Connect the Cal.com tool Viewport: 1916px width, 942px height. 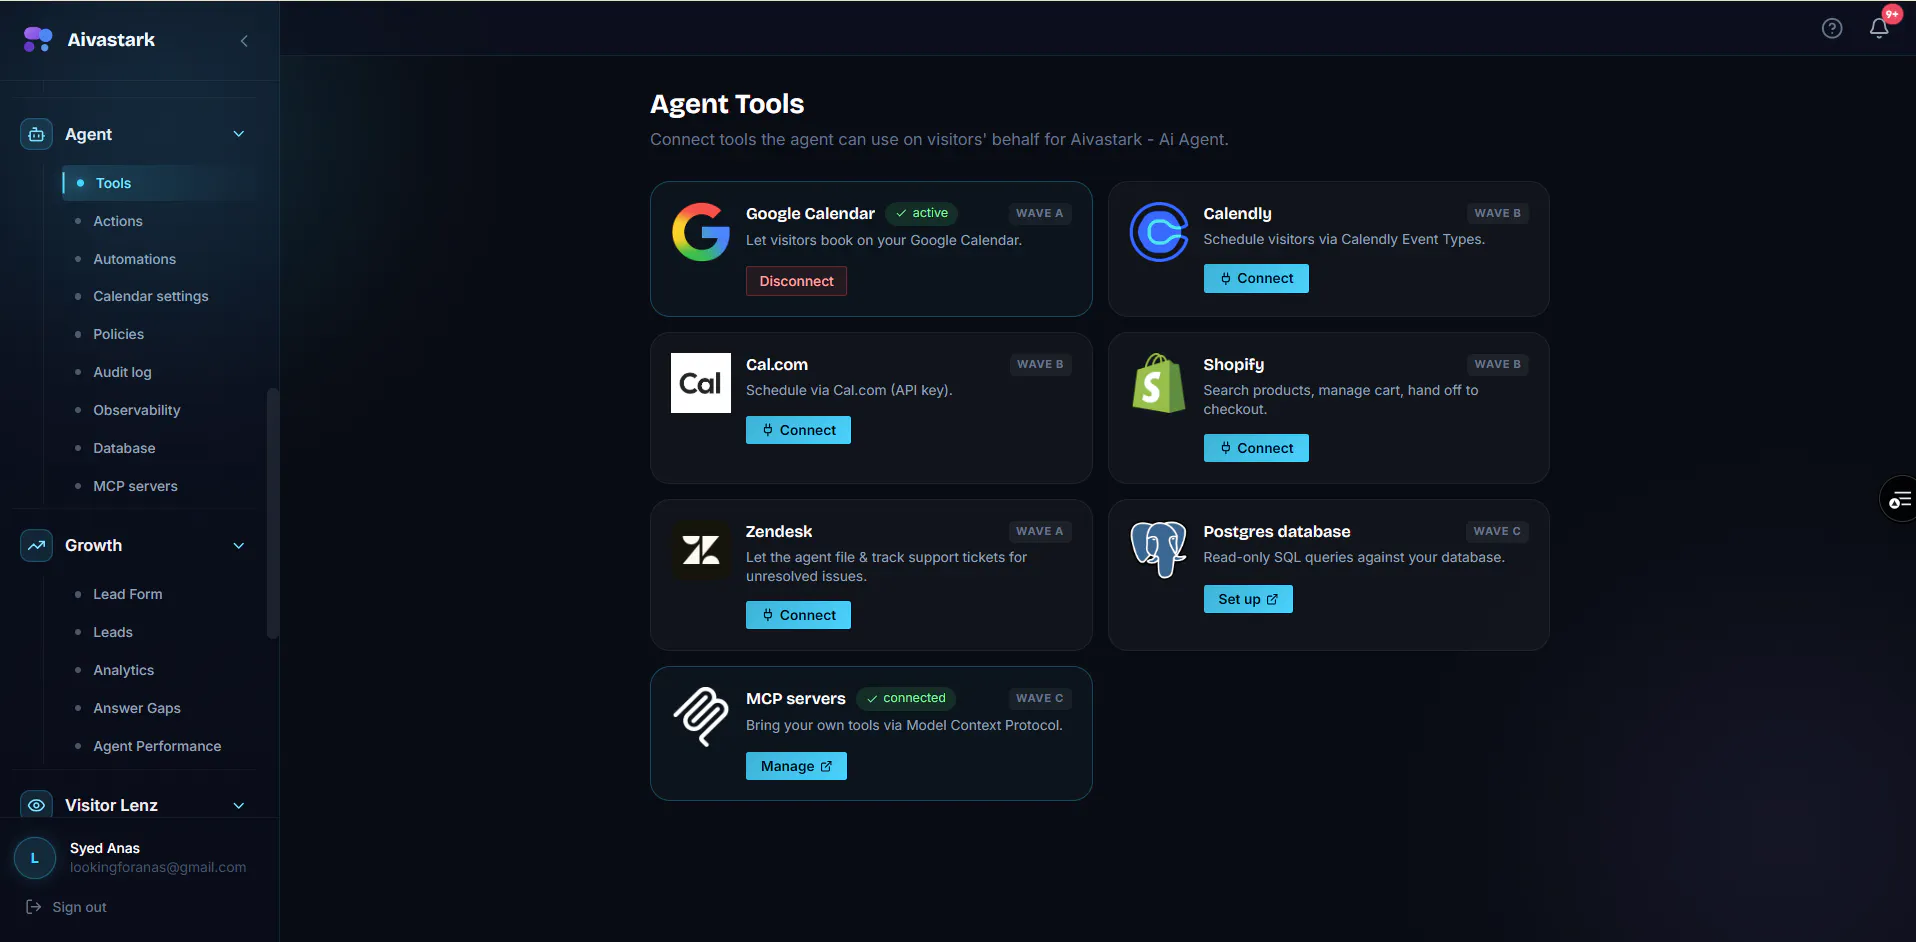click(x=798, y=430)
